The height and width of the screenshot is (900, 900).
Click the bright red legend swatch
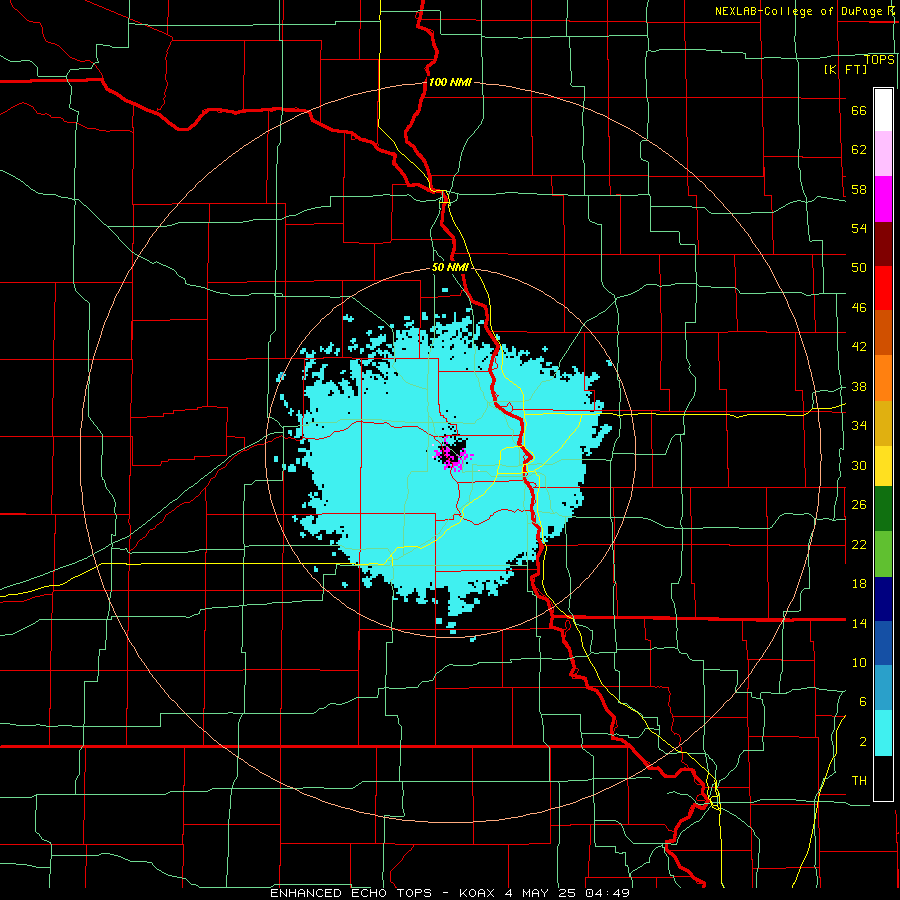[883, 288]
